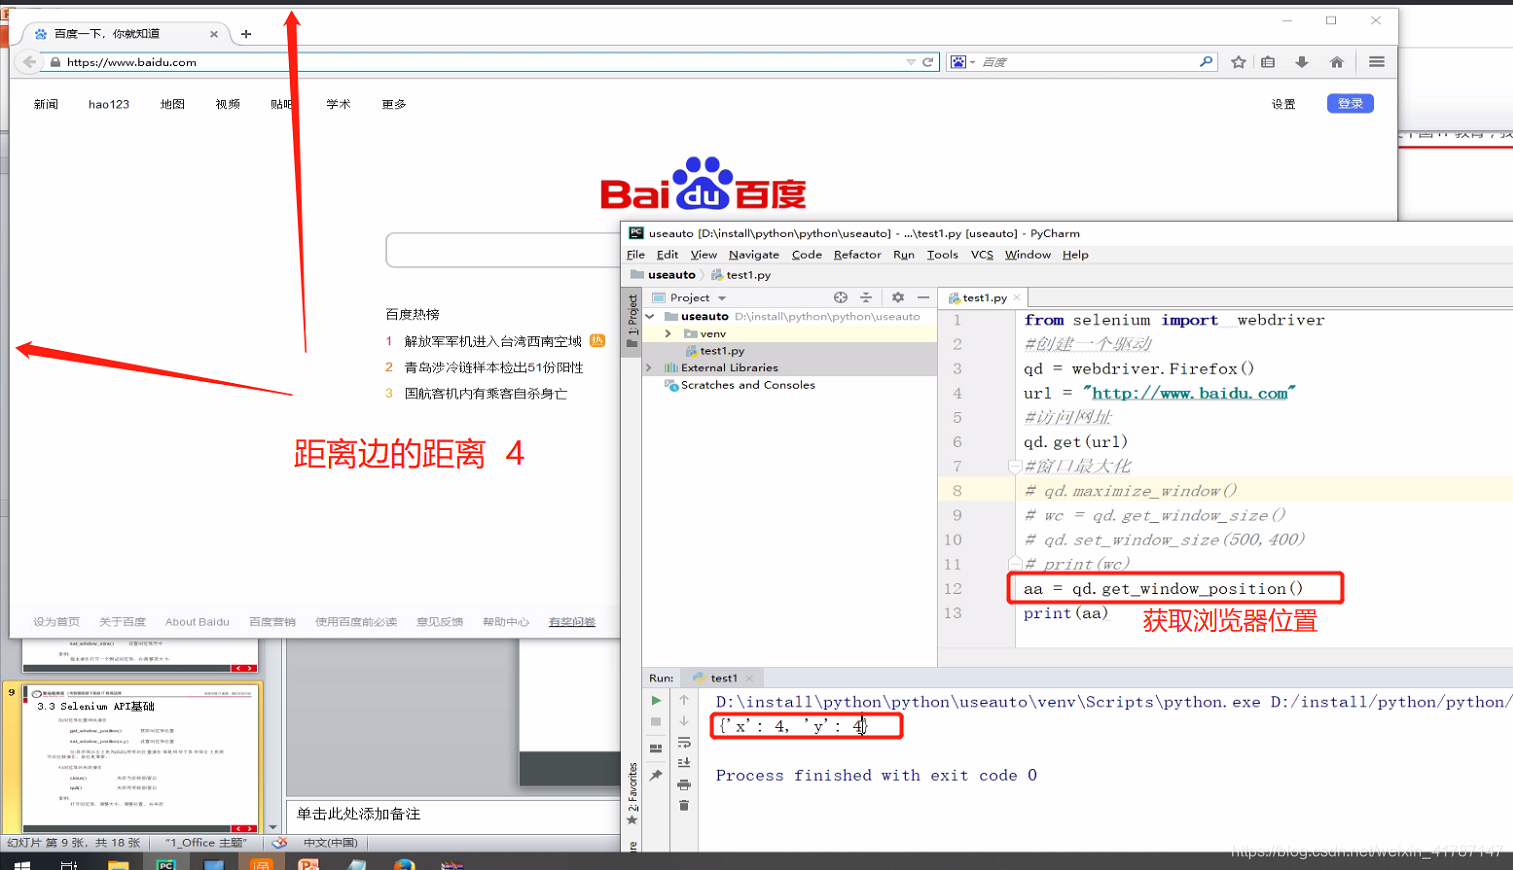Click the stop process square icon
This screenshot has height=870, width=1513.
pyautogui.click(x=656, y=722)
